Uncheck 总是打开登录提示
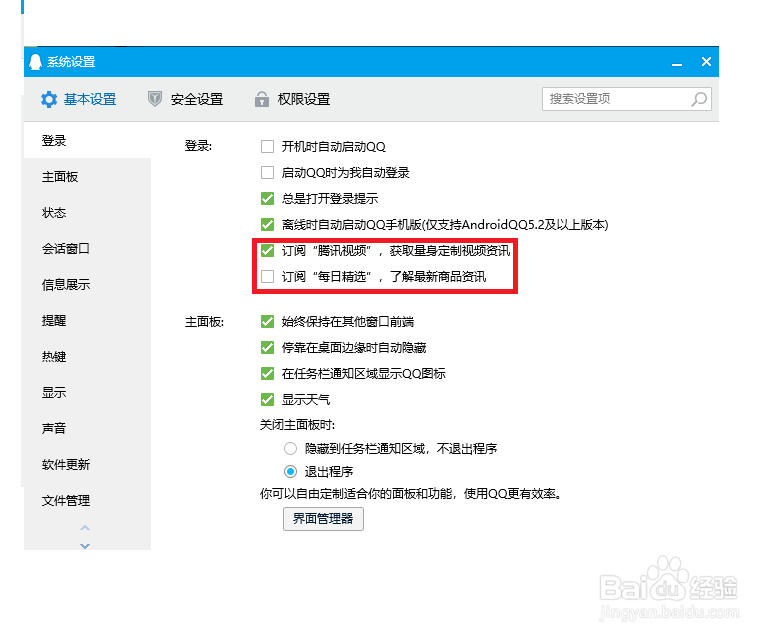The image size is (781, 639). (x=267, y=199)
